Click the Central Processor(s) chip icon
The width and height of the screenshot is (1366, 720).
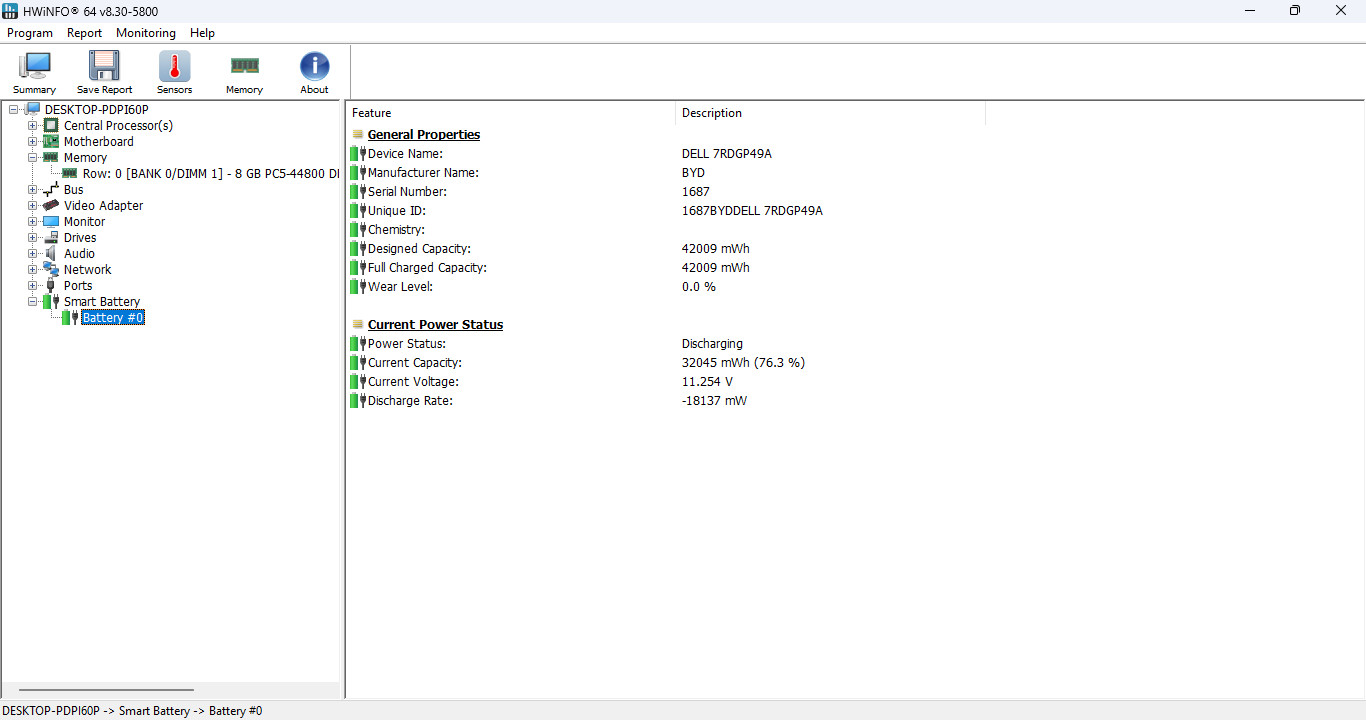tap(51, 126)
